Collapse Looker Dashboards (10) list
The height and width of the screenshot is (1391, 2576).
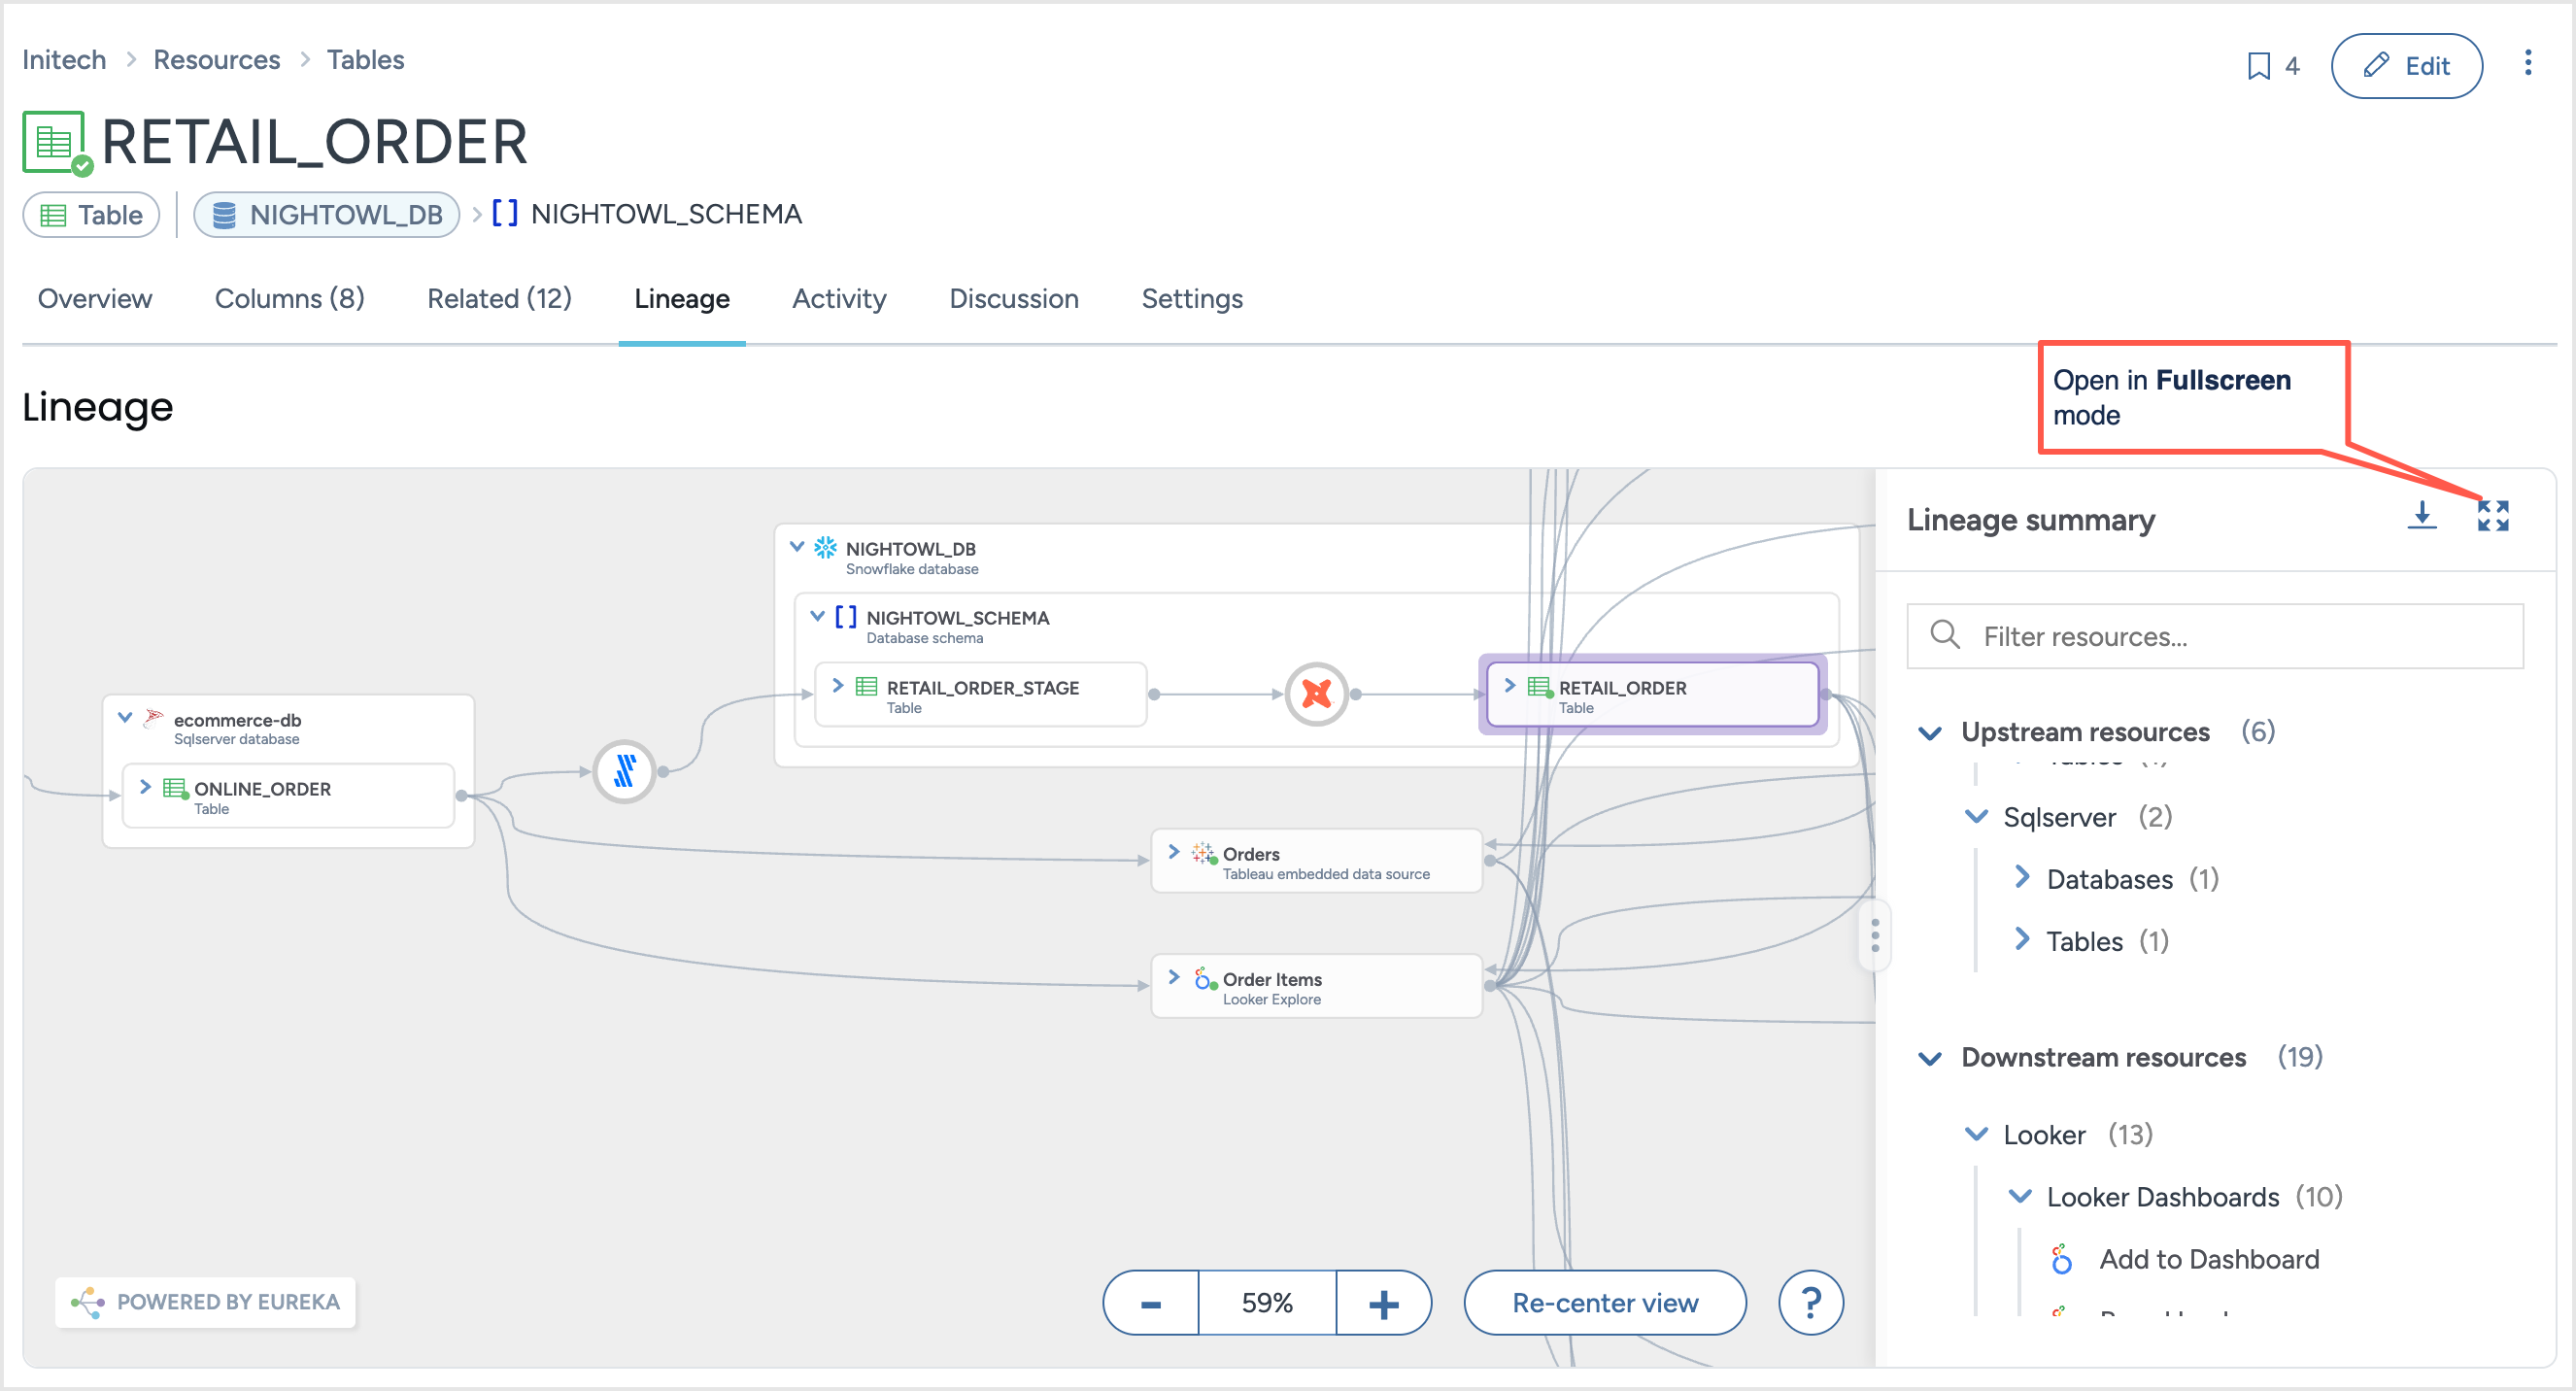[2020, 1196]
